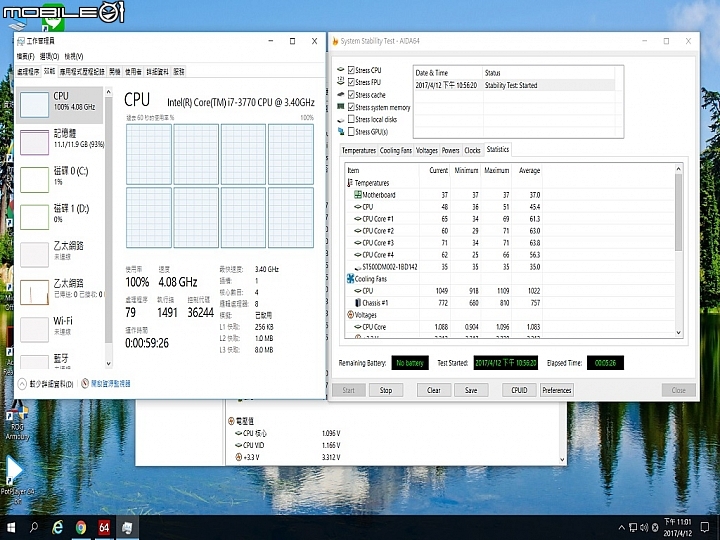Select the memory (記憶體) item in sidebar

click(x=61, y=141)
